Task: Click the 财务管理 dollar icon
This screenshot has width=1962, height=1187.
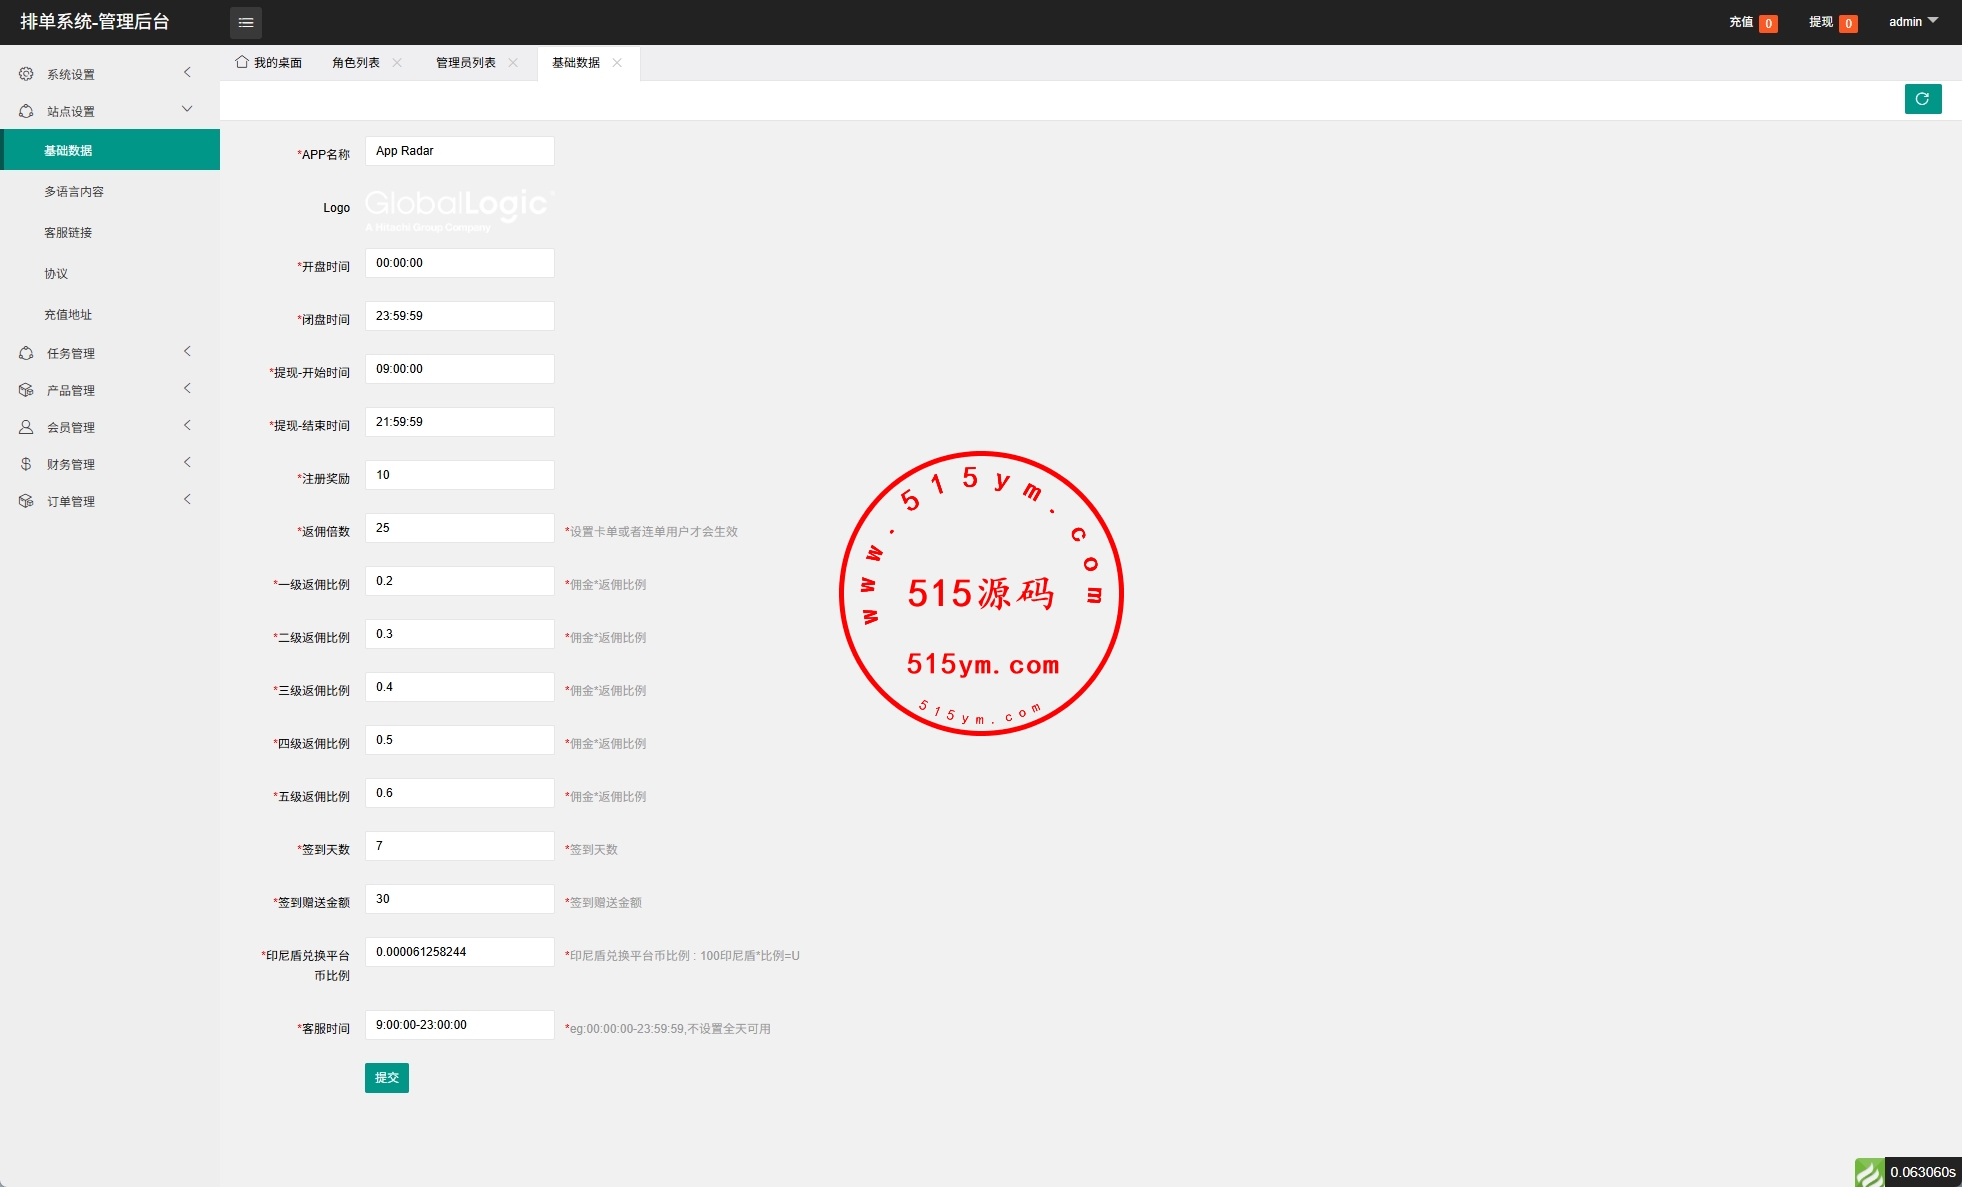Action: (26, 464)
